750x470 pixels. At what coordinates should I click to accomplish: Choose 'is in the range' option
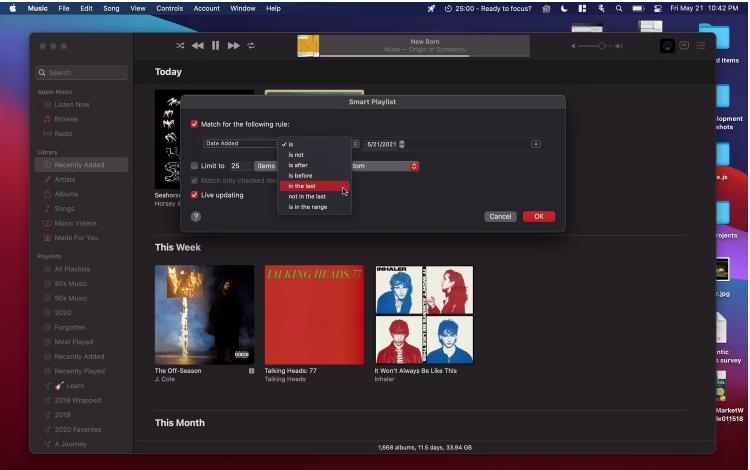[315, 207]
